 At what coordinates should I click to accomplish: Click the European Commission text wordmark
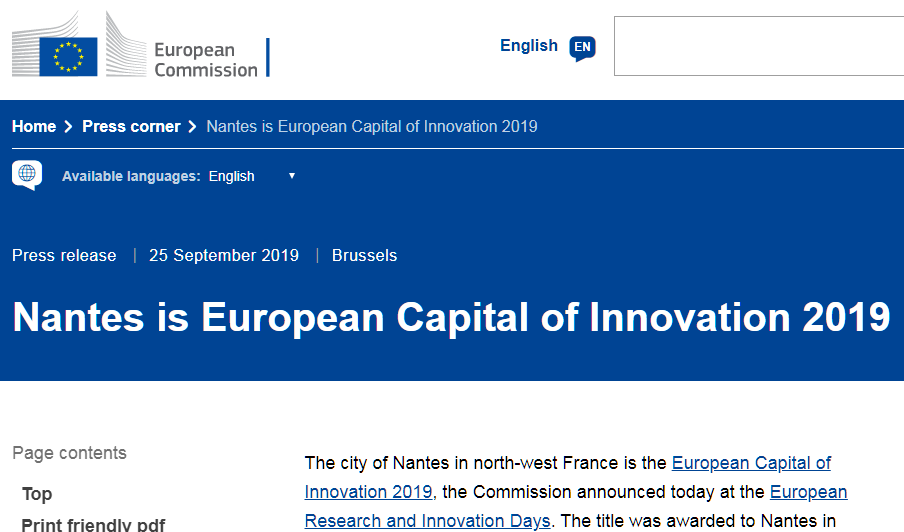pyautogui.click(x=206, y=59)
